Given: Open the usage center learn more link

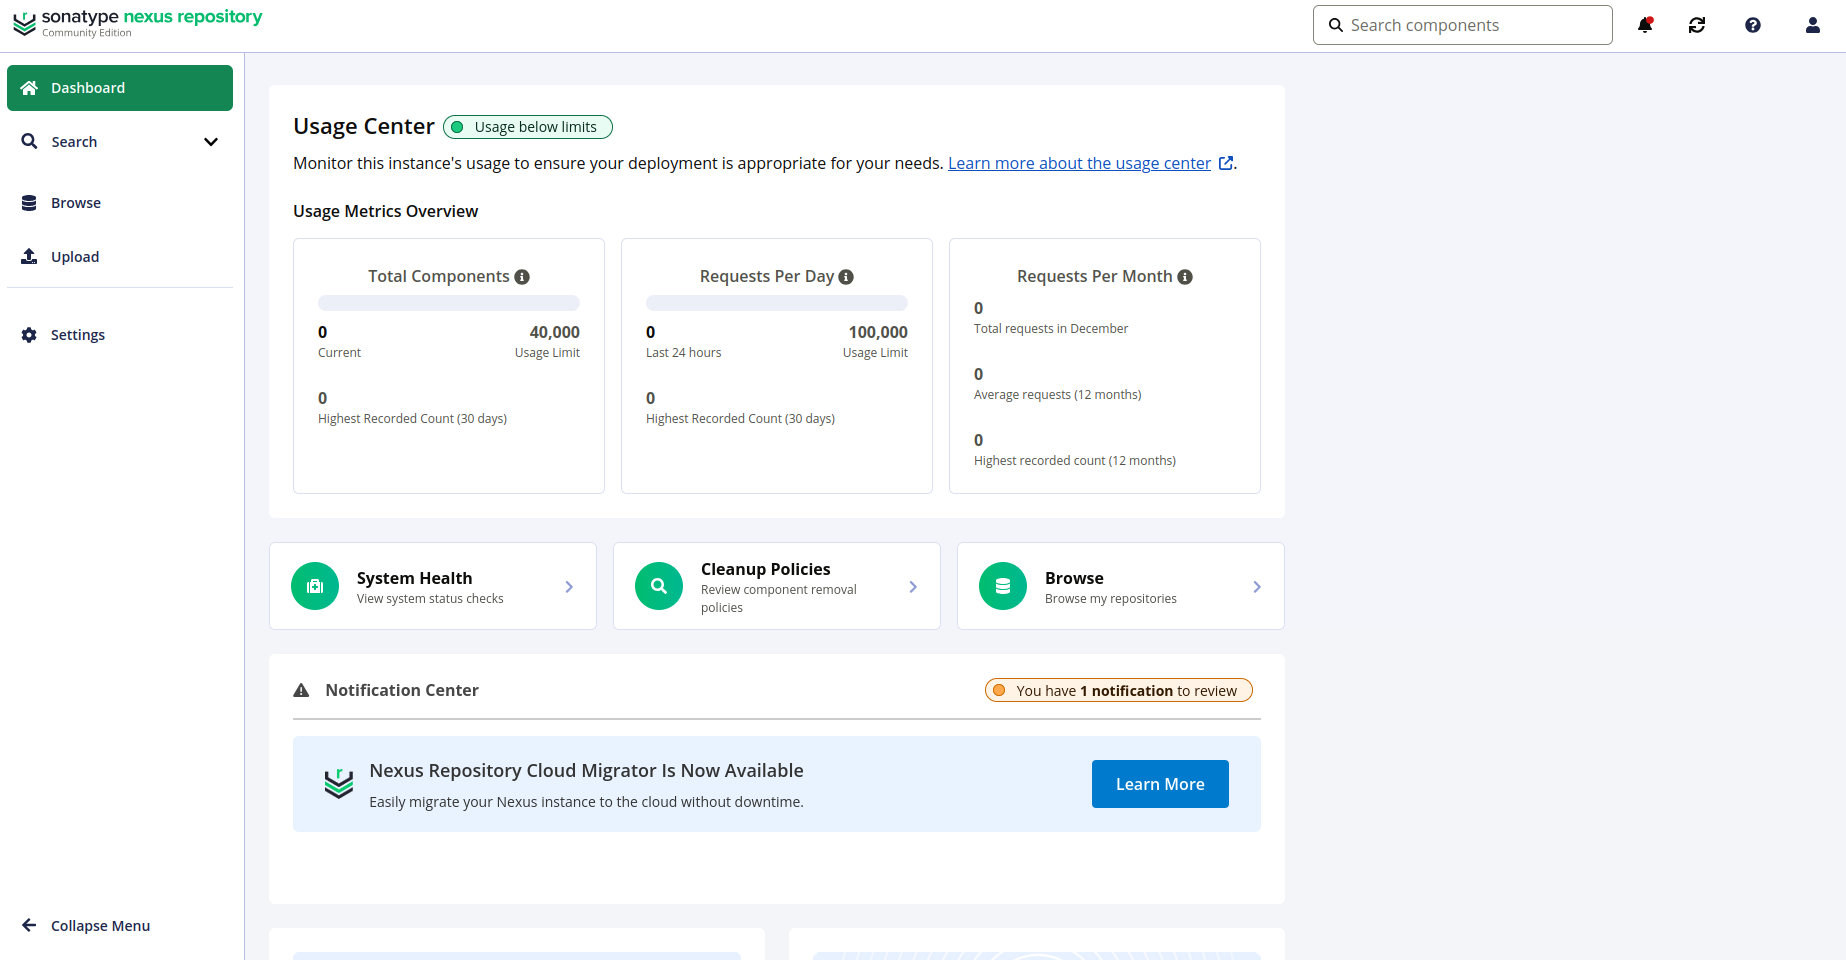Looking at the screenshot, I should (x=1079, y=164).
